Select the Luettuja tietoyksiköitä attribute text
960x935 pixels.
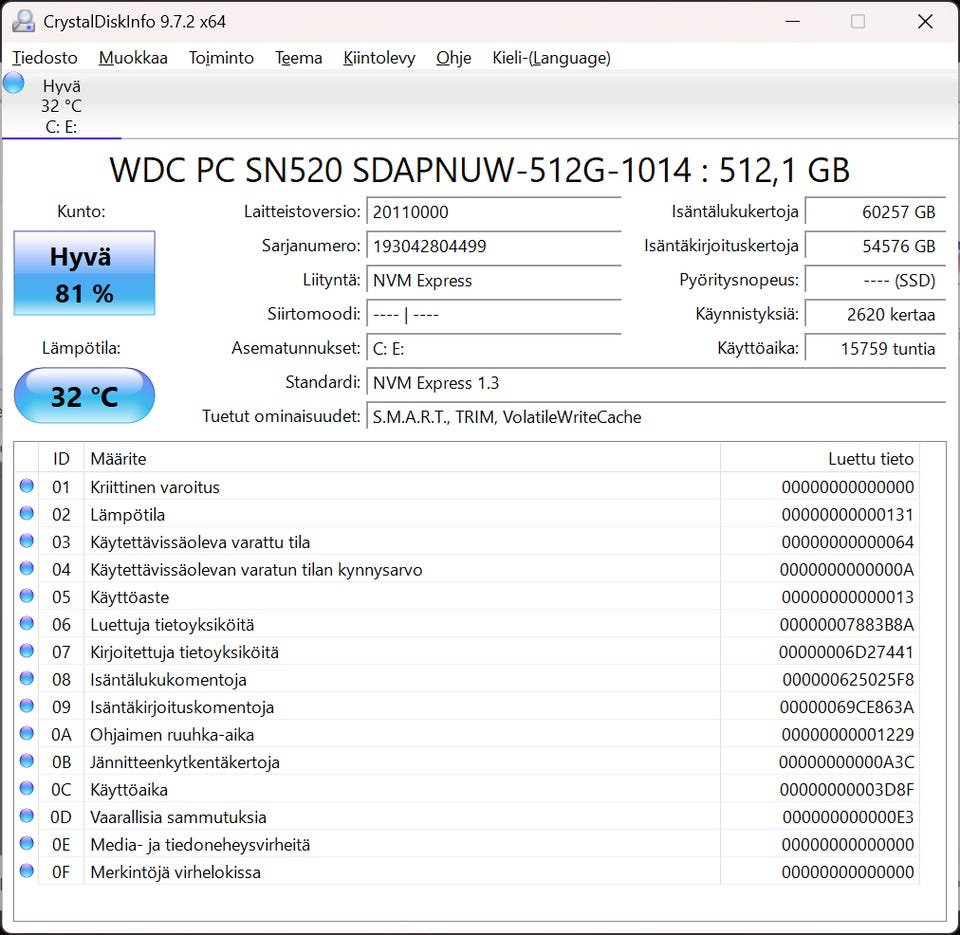pos(172,625)
